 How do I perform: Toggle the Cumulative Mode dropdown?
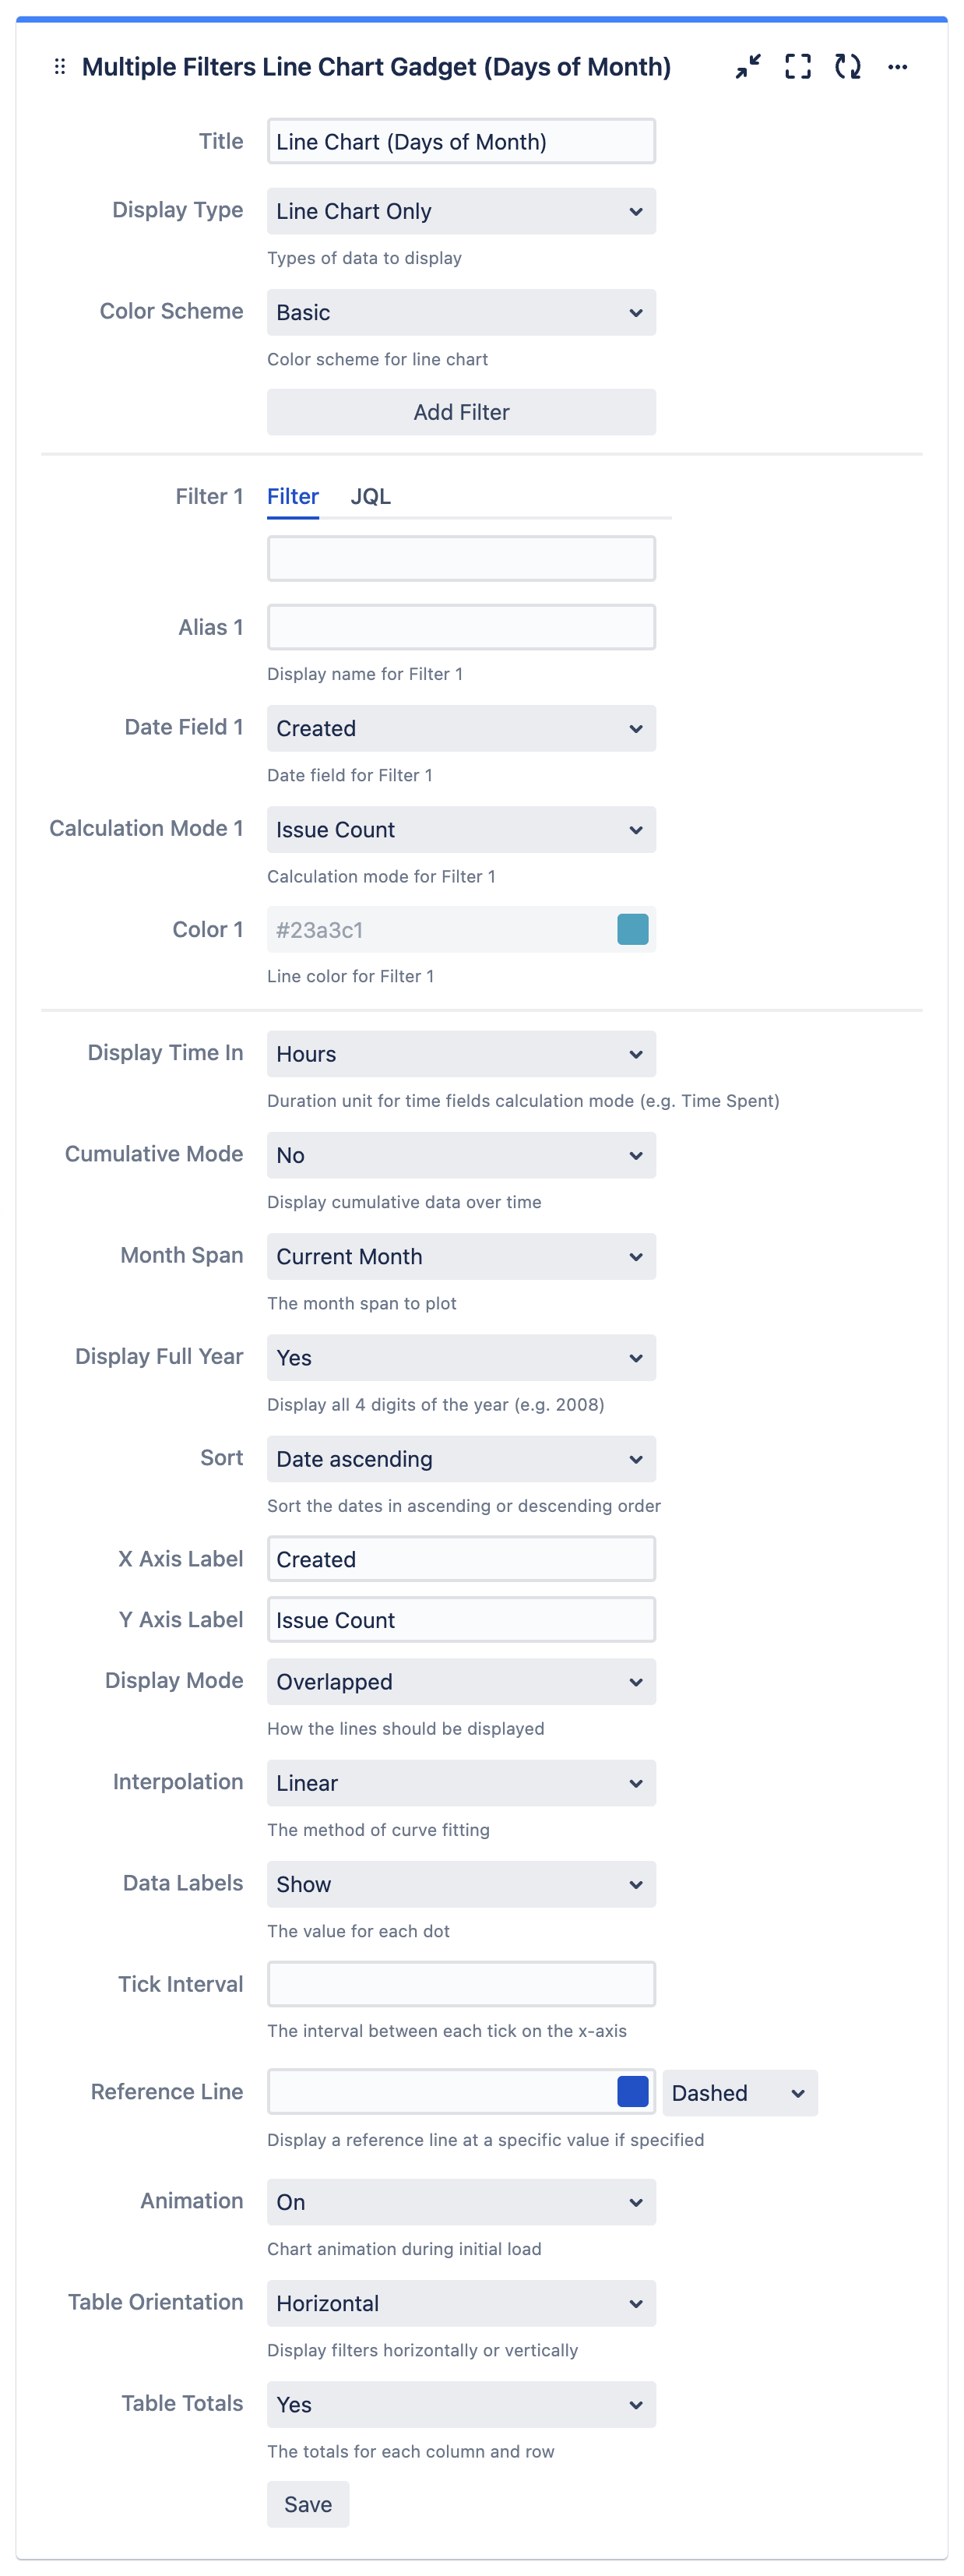point(461,1156)
